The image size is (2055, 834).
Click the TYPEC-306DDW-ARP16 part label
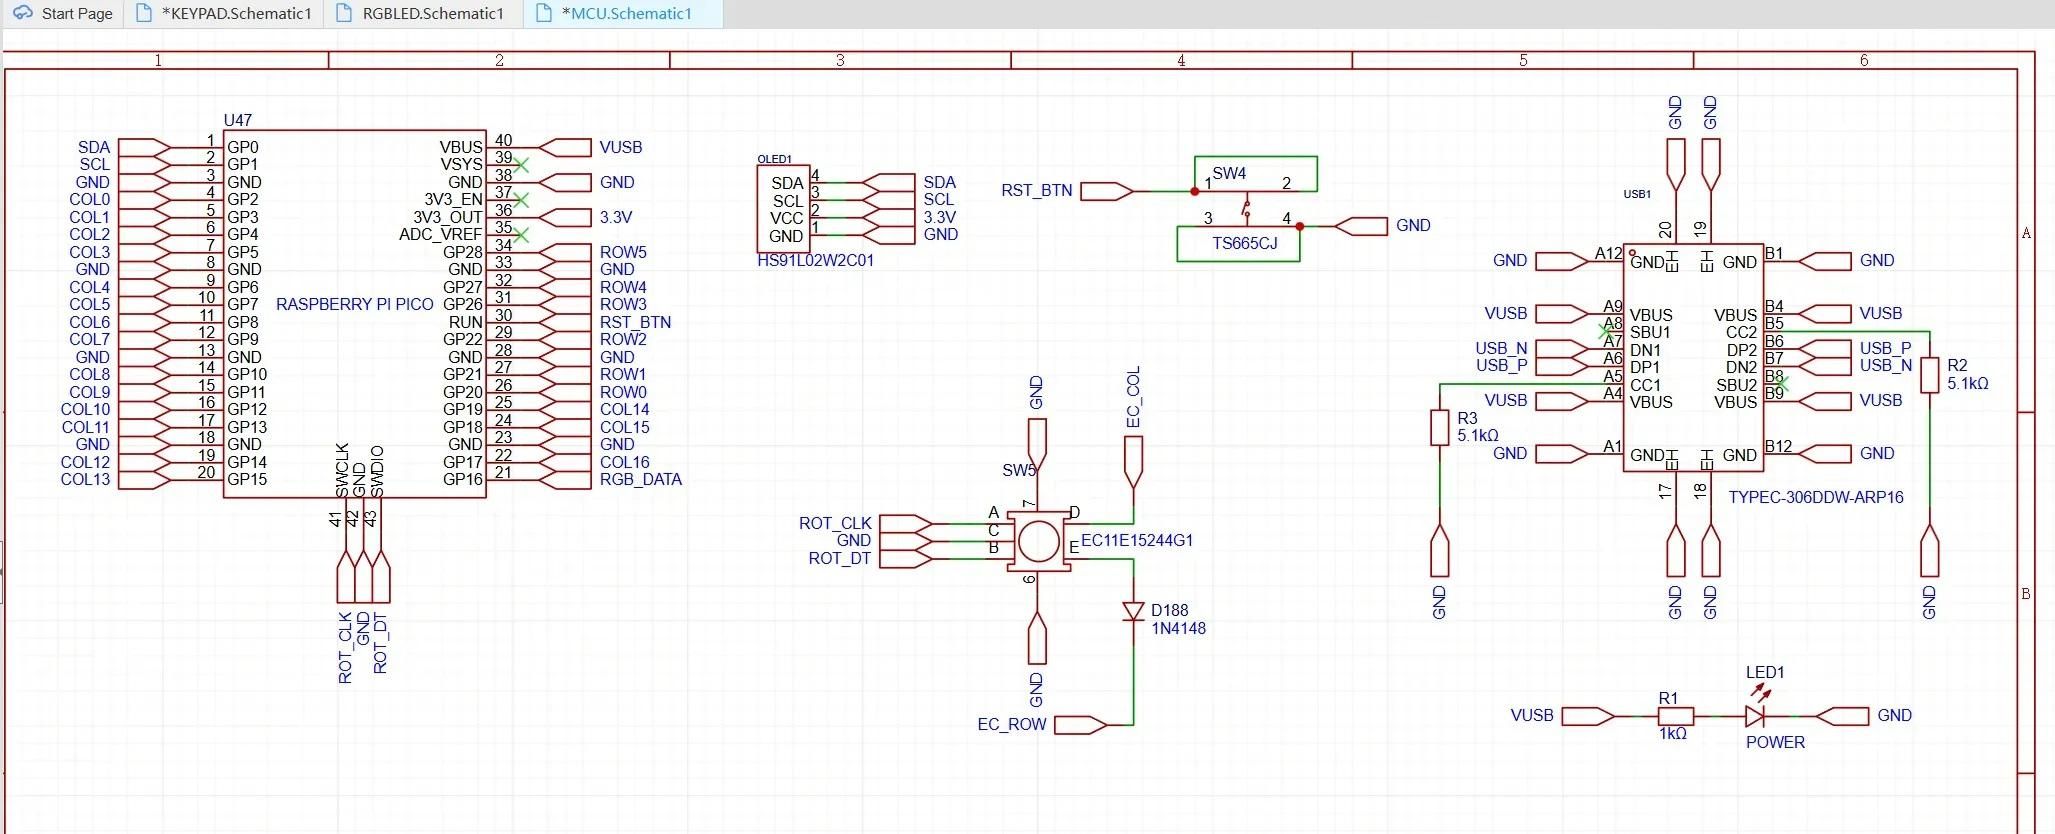[1816, 497]
